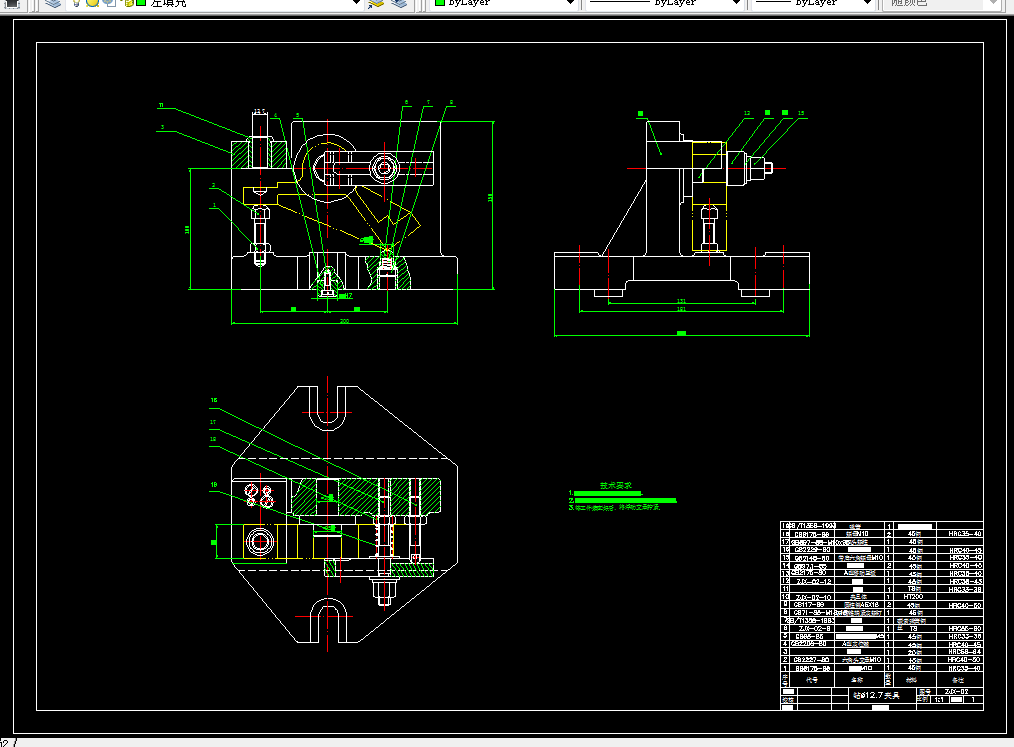Click the HT200 material cell

point(913,597)
